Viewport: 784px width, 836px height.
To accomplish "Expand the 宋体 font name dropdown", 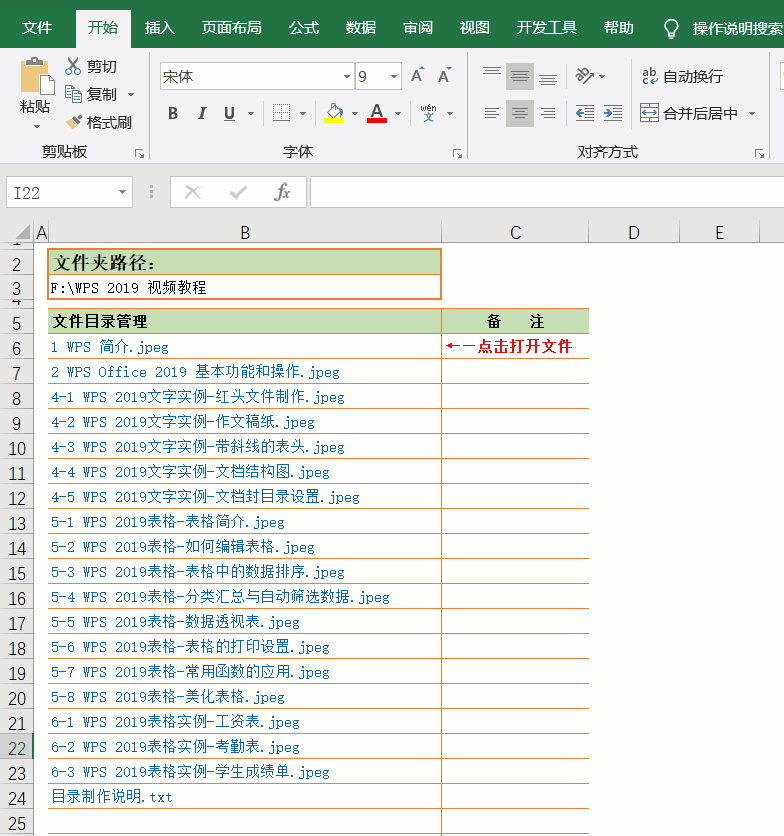I will 347,76.
